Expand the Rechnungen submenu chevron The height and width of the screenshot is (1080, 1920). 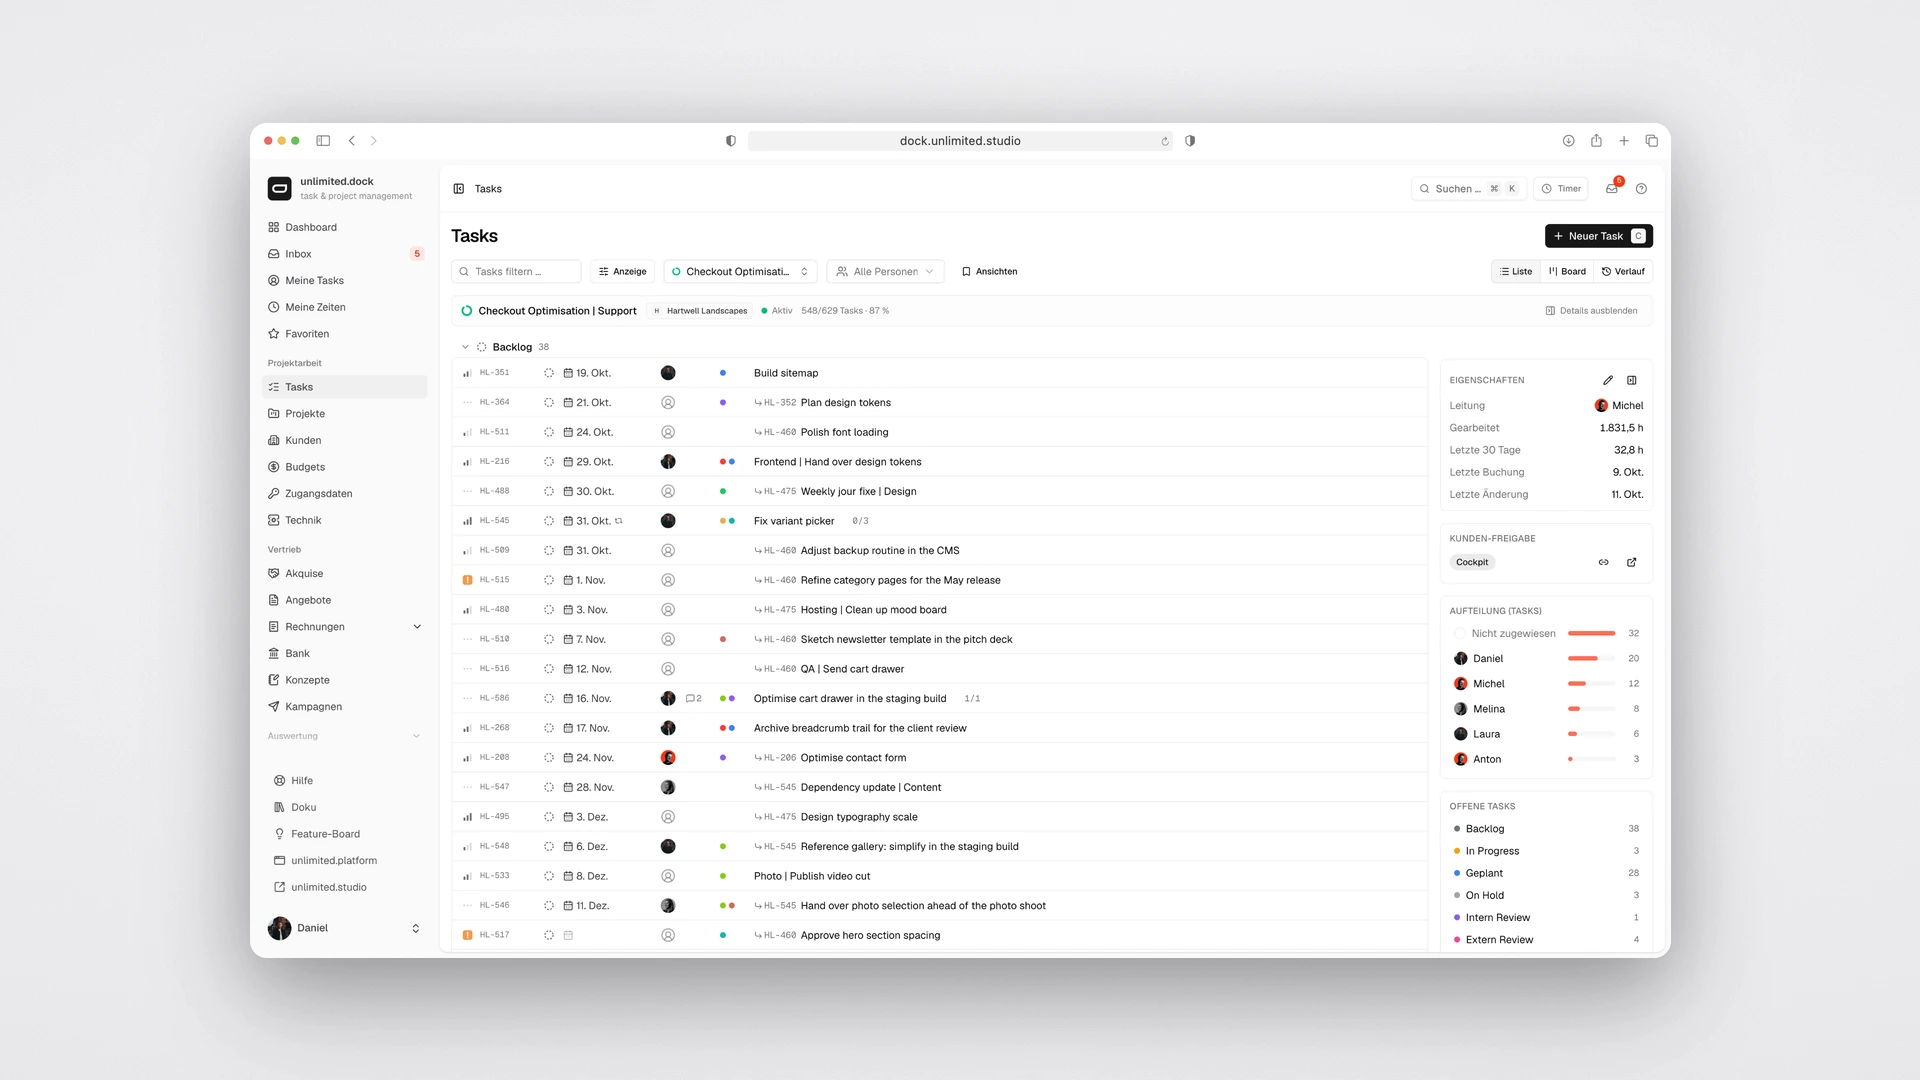417,627
